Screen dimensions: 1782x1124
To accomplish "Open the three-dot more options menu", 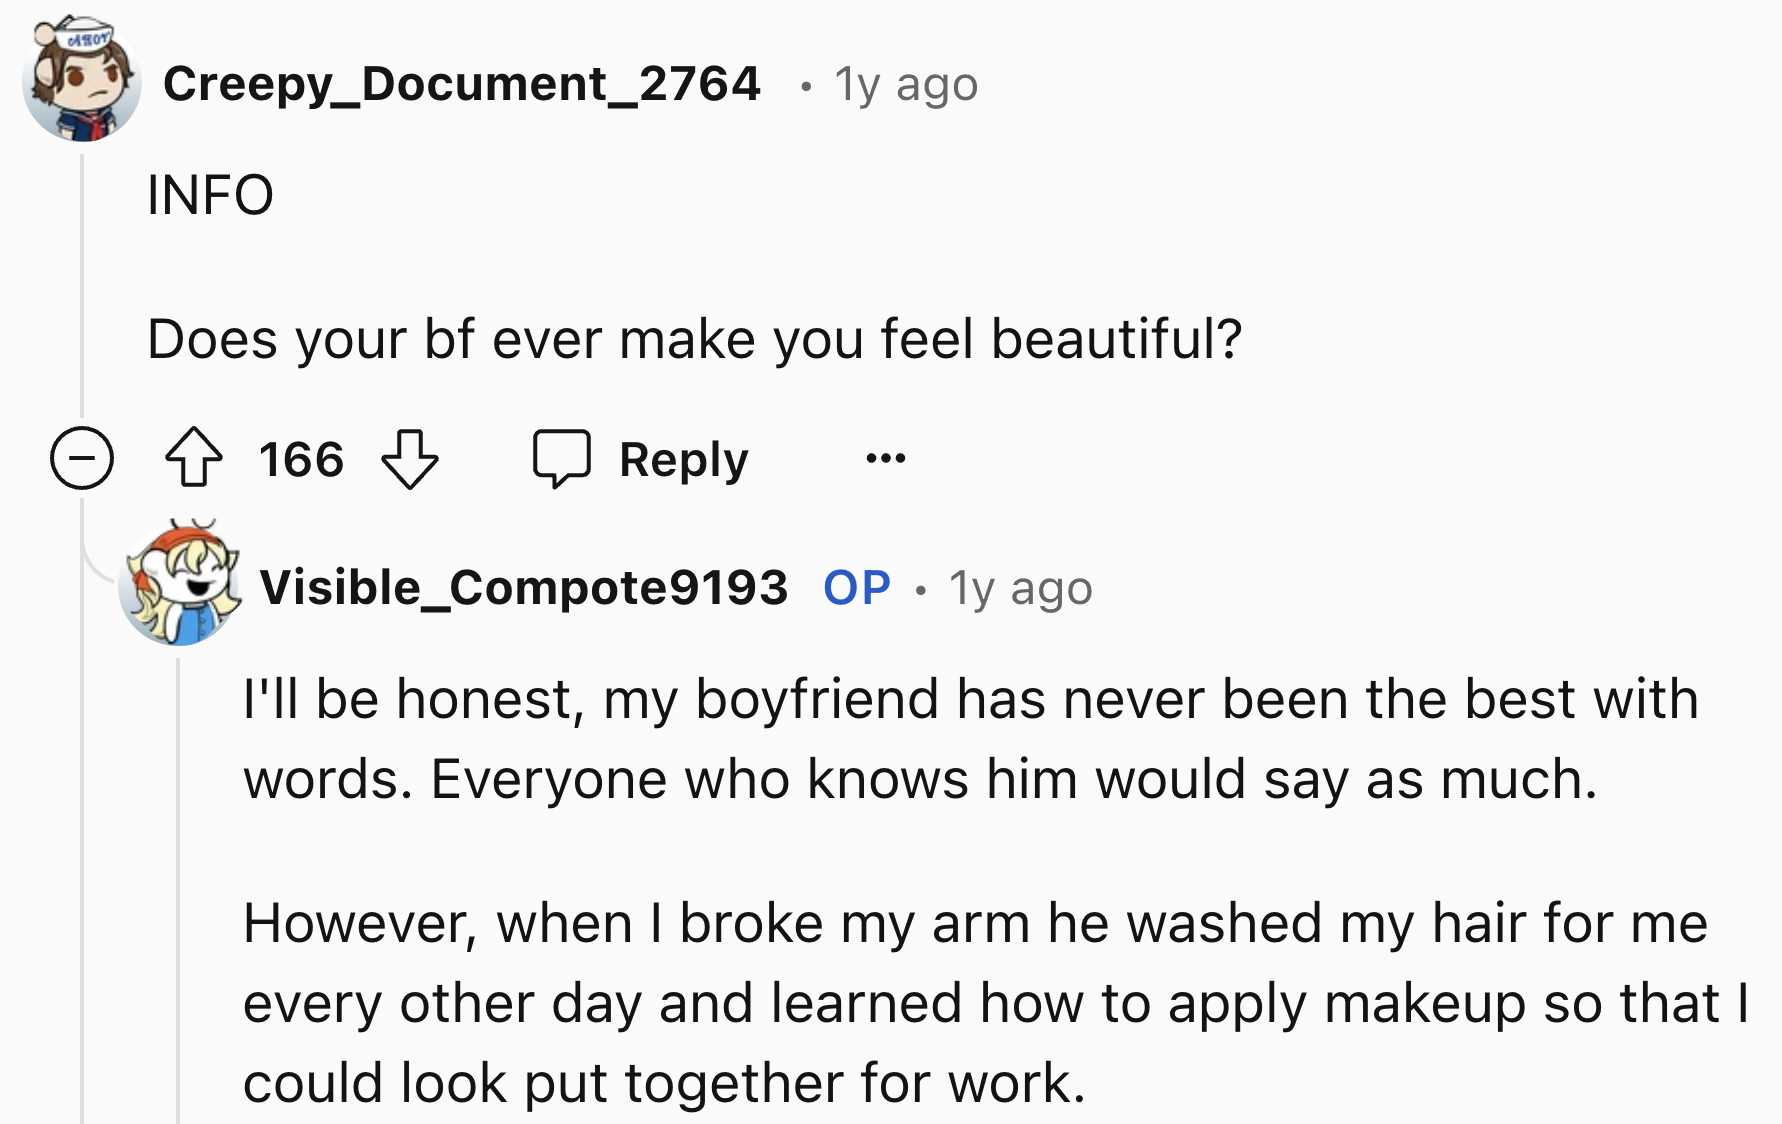I will click(886, 459).
